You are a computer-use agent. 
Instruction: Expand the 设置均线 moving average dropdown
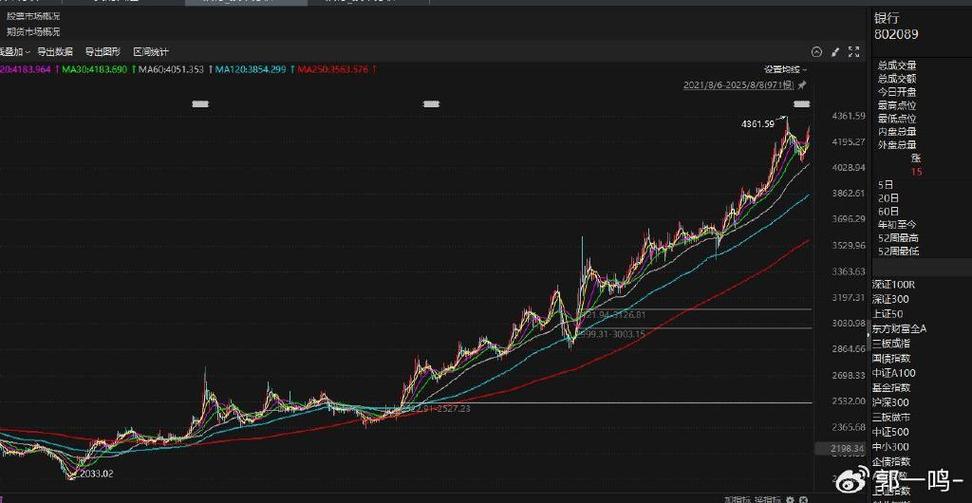coord(786,69)
